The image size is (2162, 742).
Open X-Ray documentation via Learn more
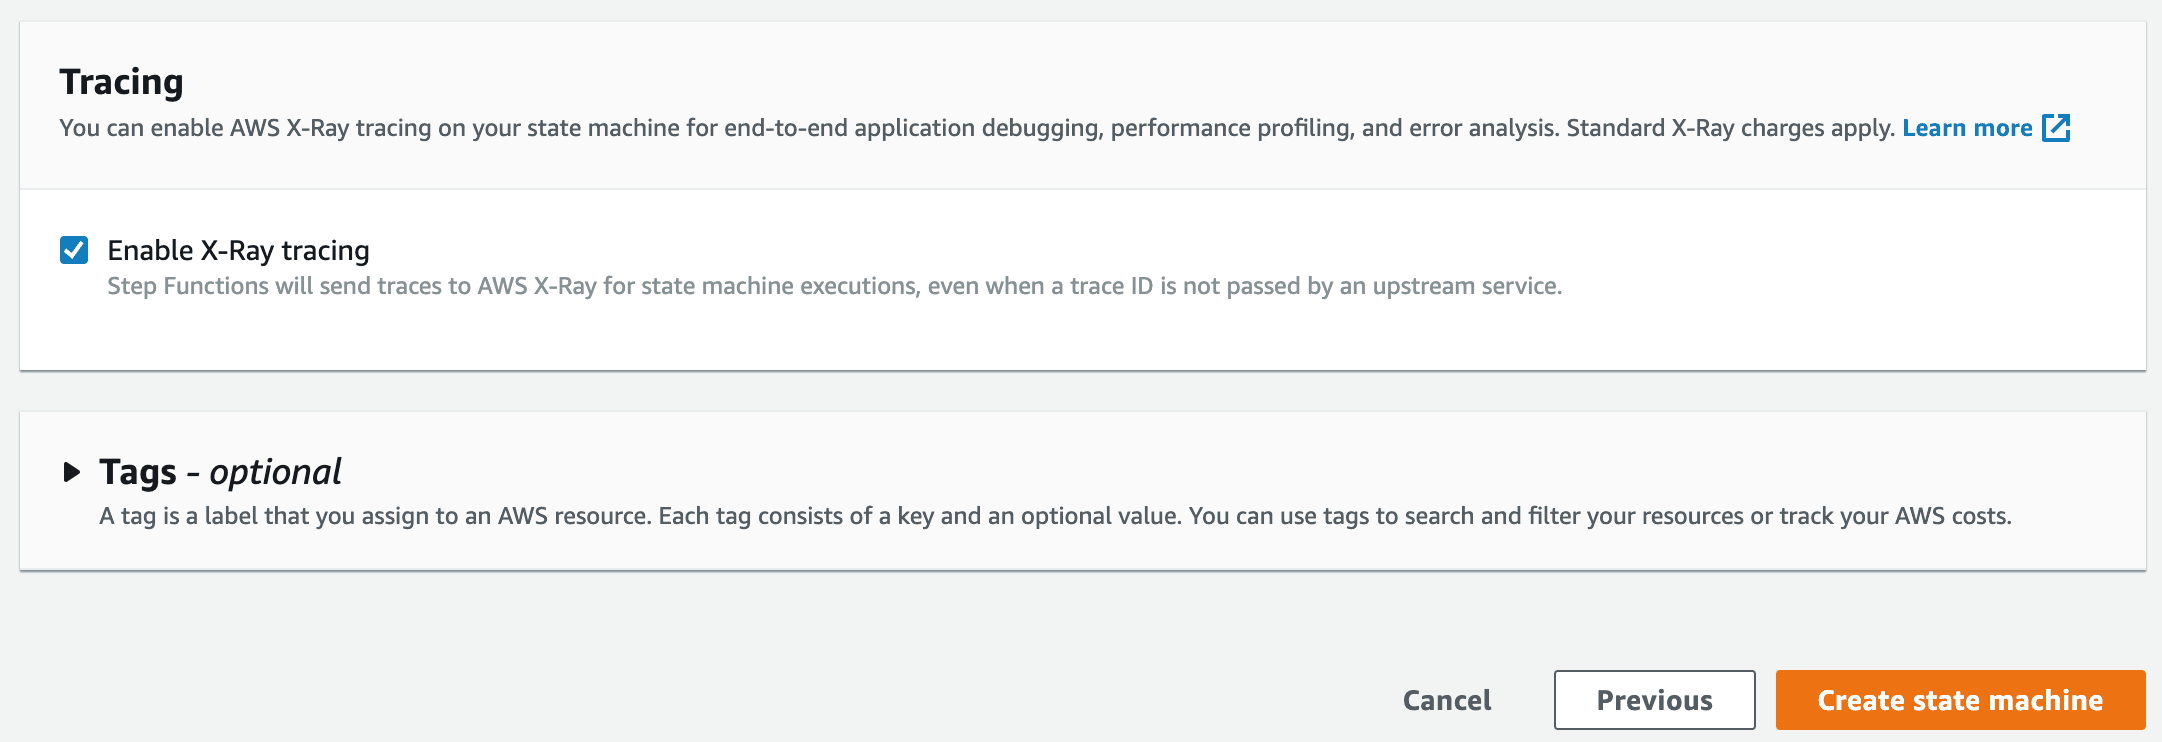(1967, 128)
